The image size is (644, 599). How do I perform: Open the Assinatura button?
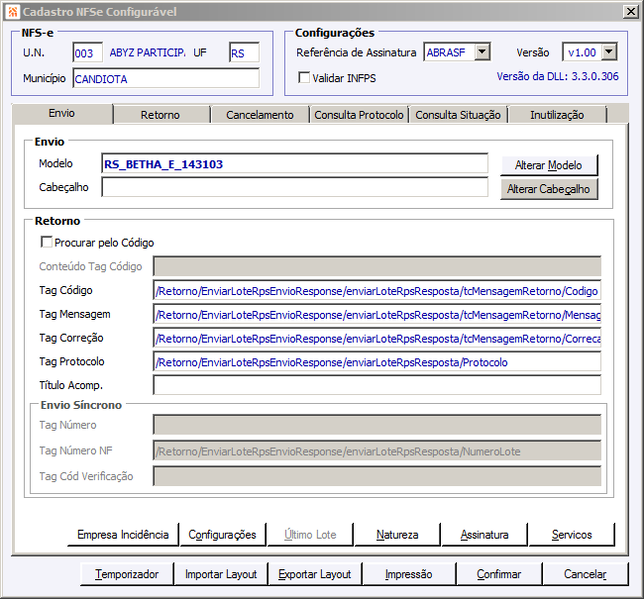tap(484, 534)
